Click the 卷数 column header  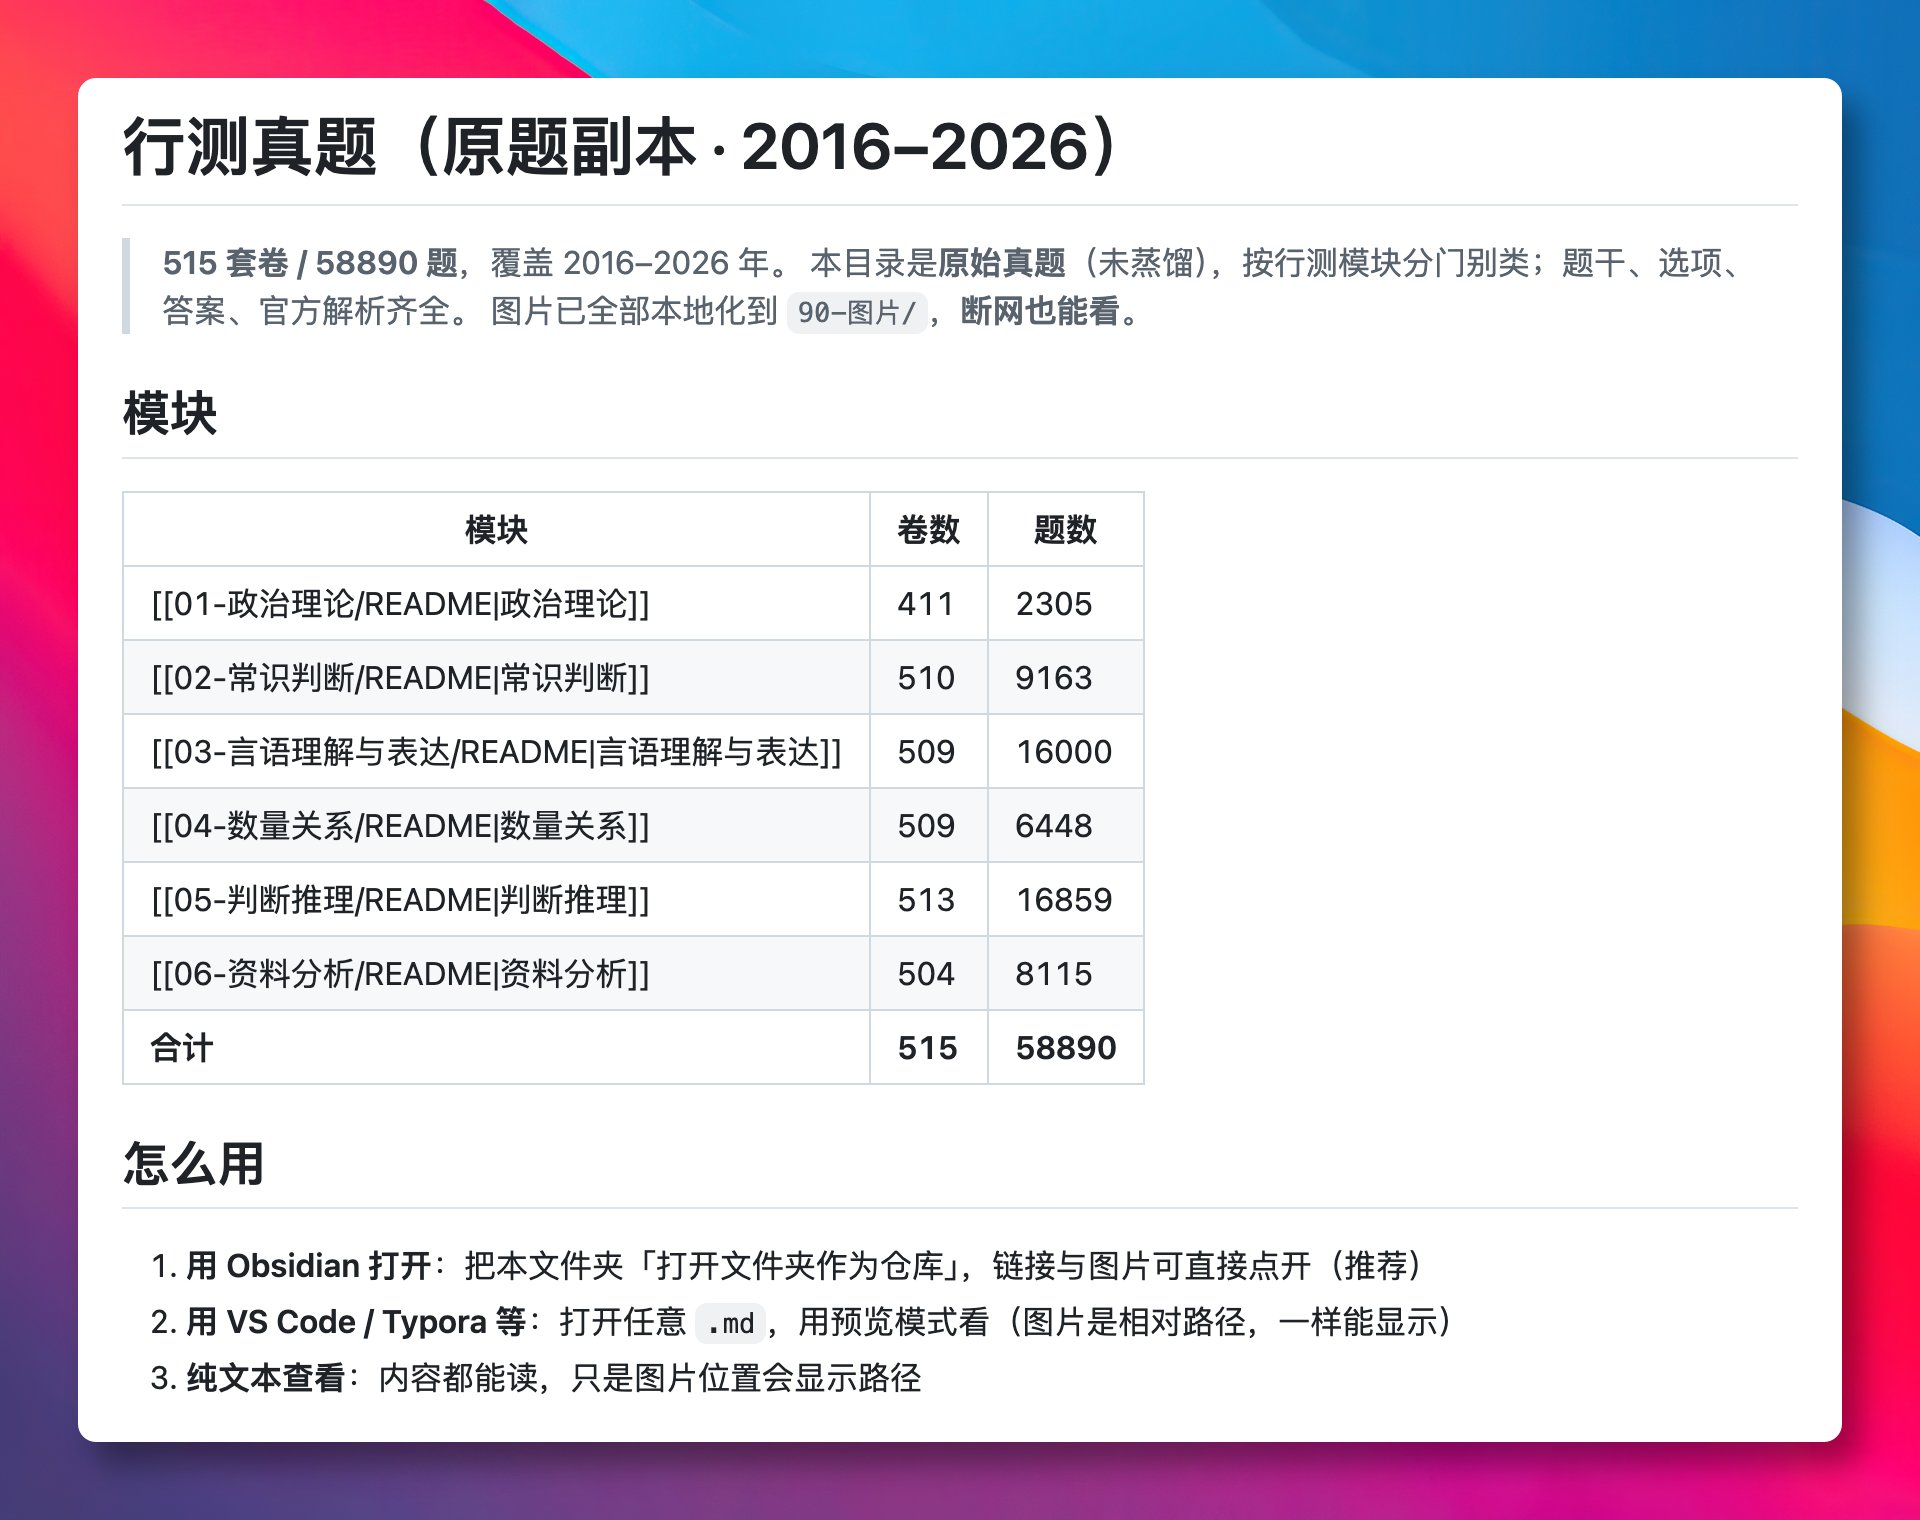(928, 529)
